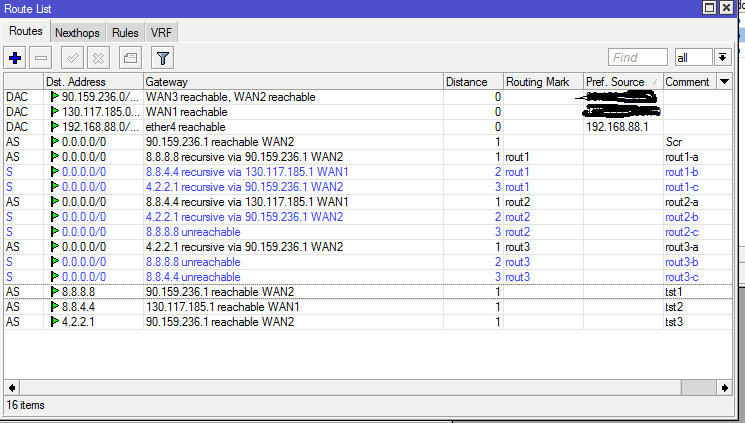Close the Route List window
This screenshot has width=745, height=423.
(726, 8)
